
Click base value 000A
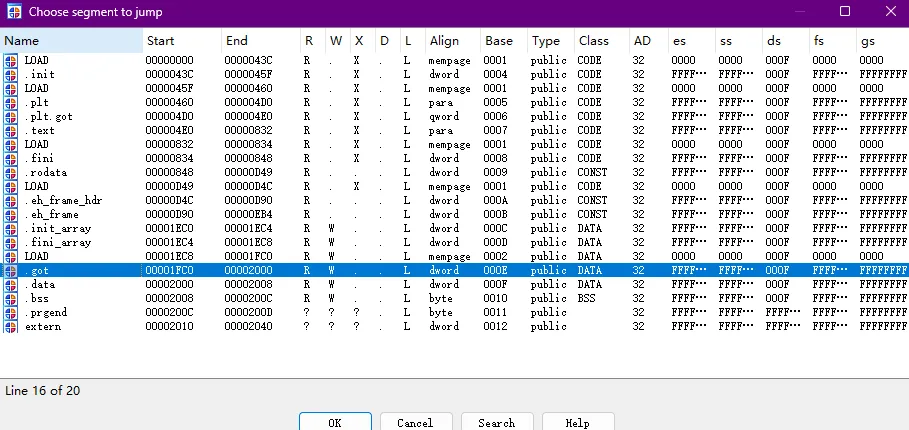click(495, 200)
